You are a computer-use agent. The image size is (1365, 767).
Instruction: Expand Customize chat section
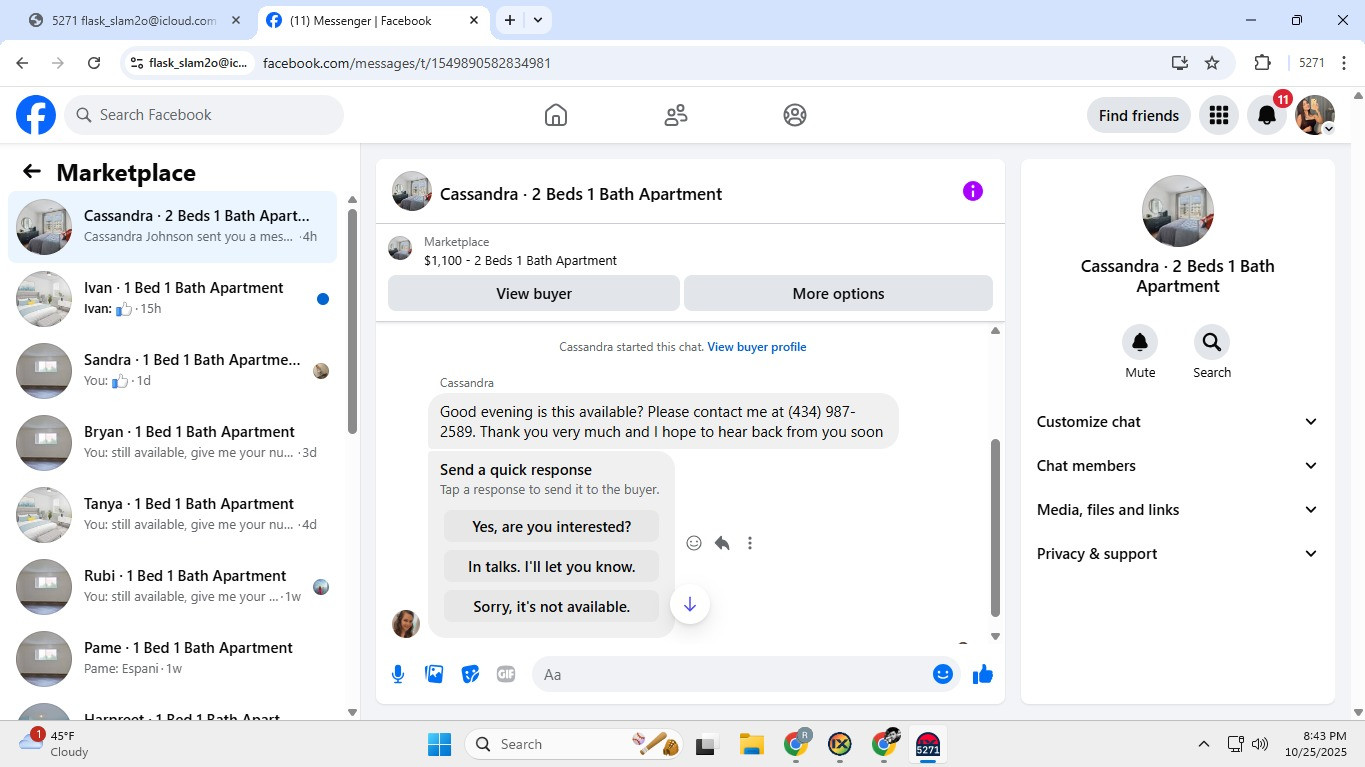click(1178, 422)
